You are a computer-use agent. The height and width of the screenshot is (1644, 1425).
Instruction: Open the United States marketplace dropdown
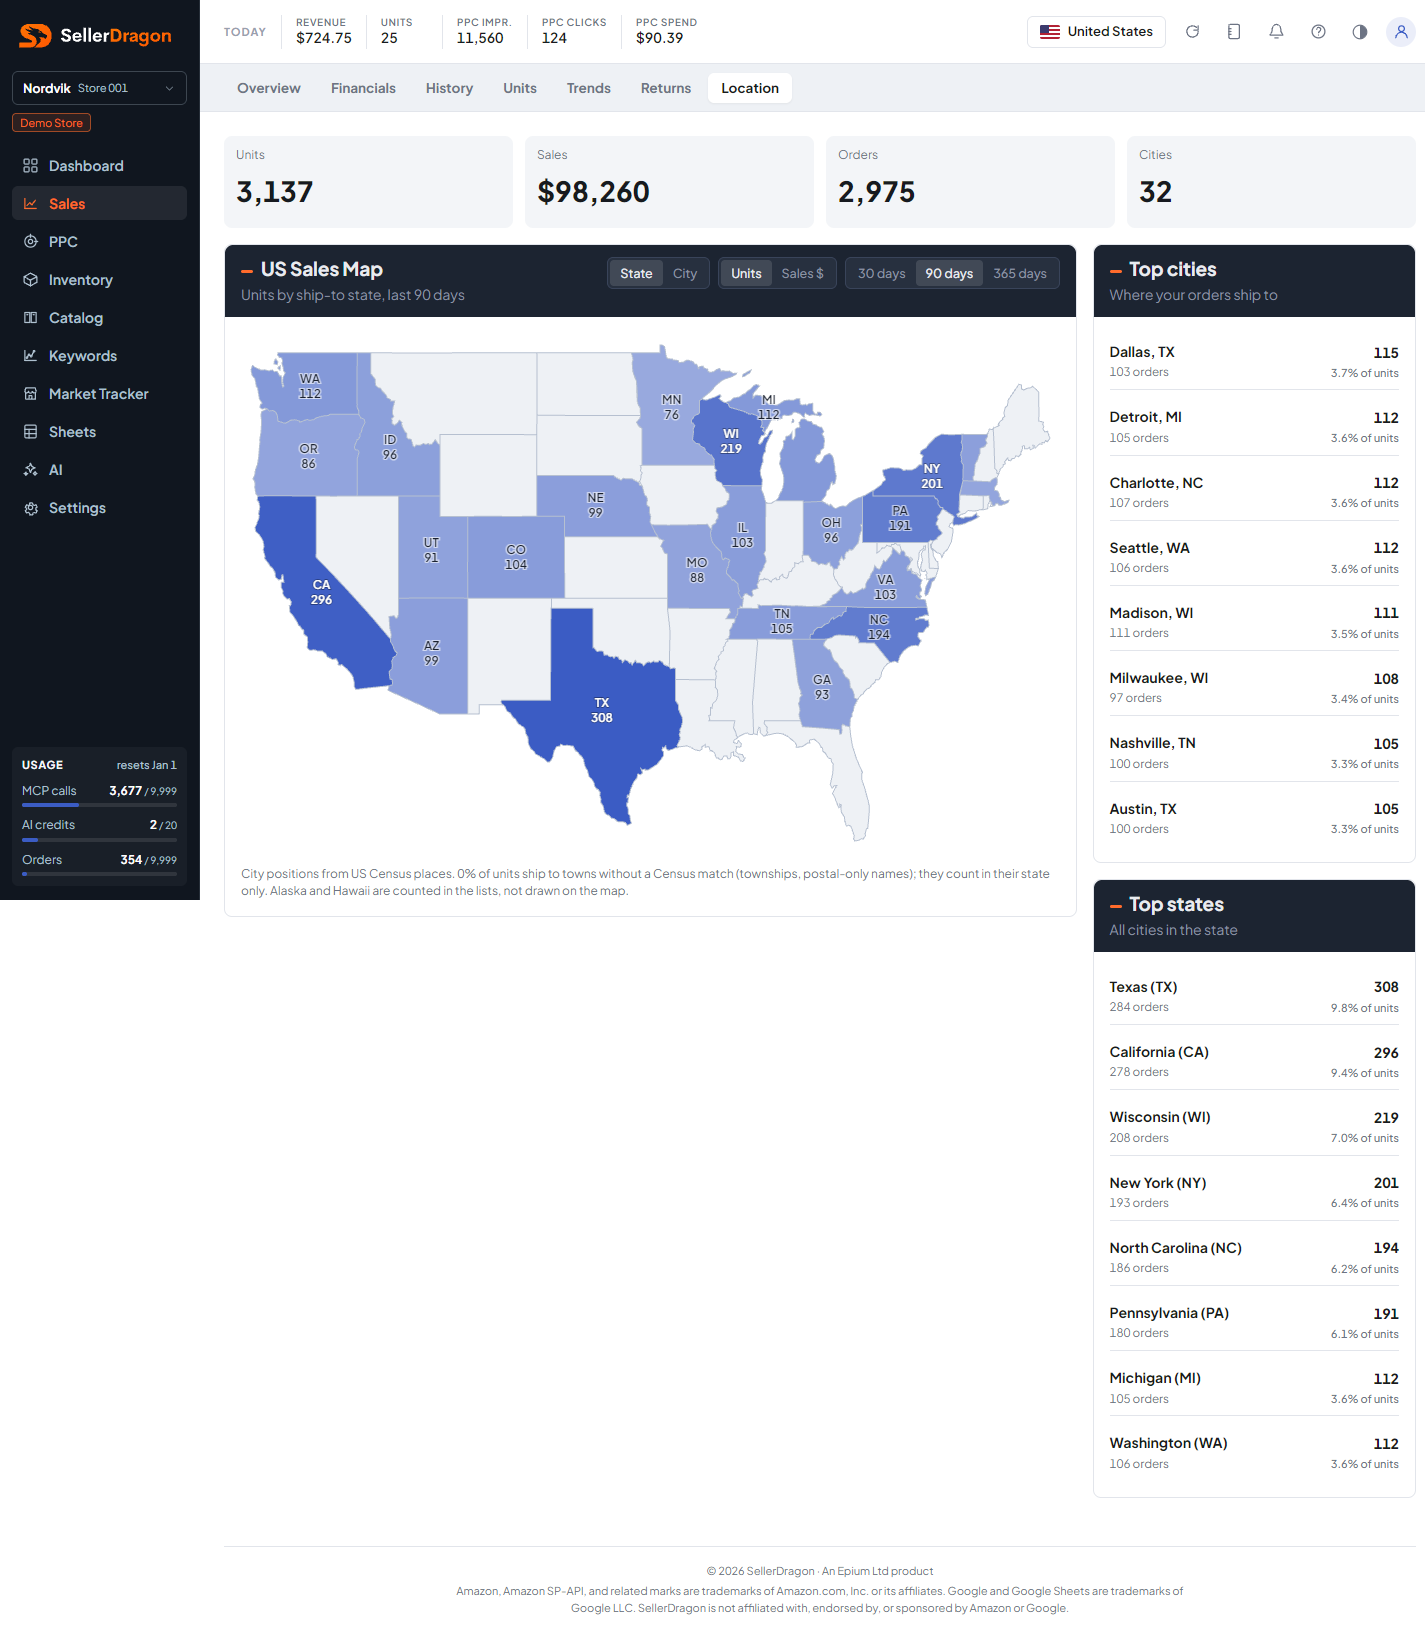(x=1096, y=32)
